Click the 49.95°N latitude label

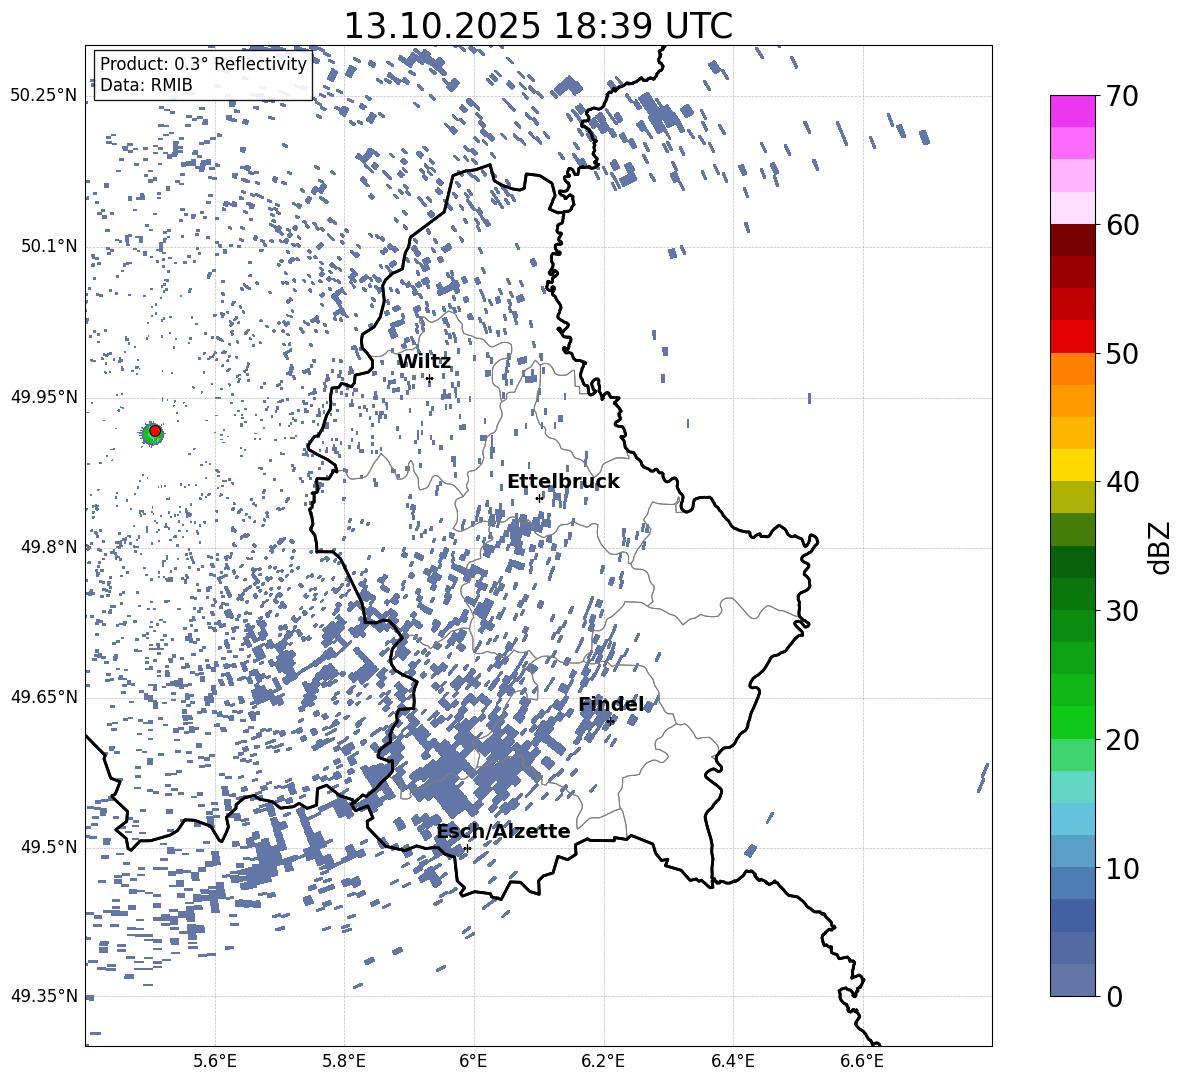coord(44,397)
